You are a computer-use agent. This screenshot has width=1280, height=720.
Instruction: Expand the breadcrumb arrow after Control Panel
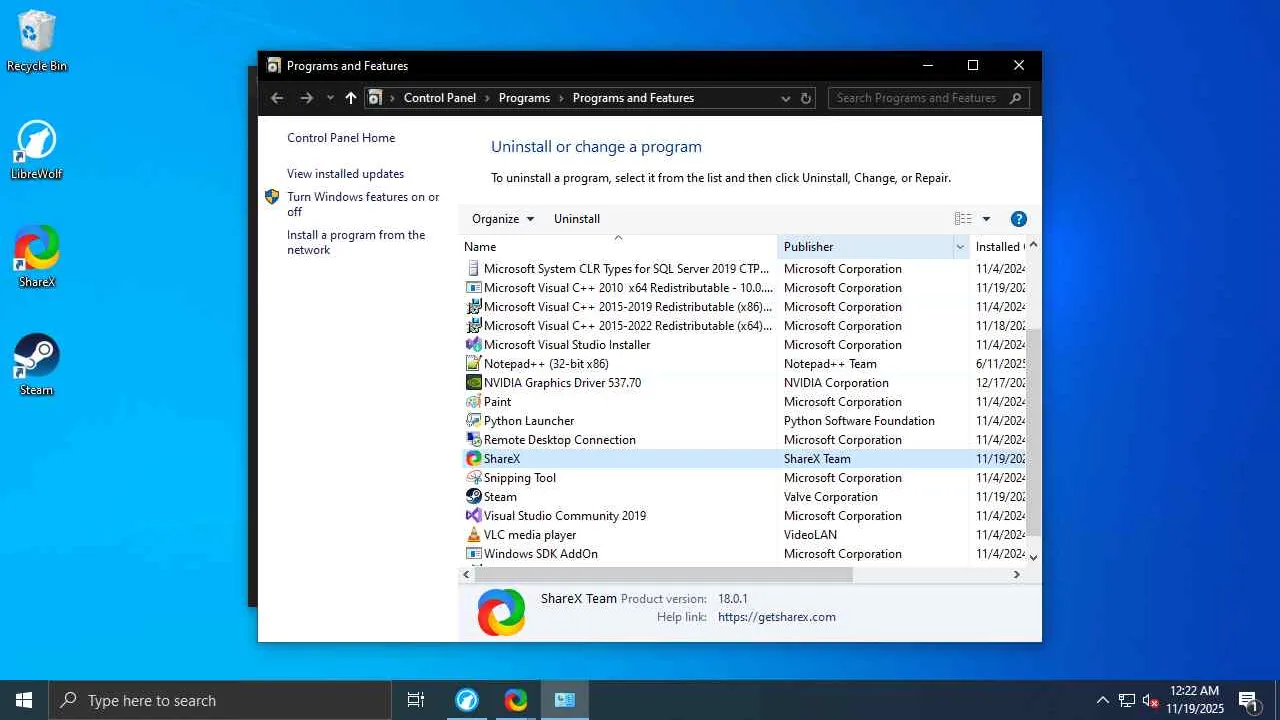click(x=488, y=98)
